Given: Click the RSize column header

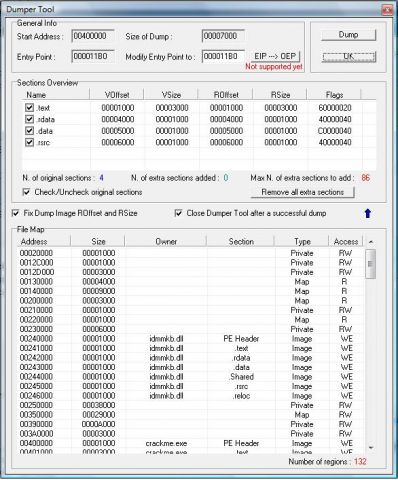Looking at the screenshot, I should 280,95.
